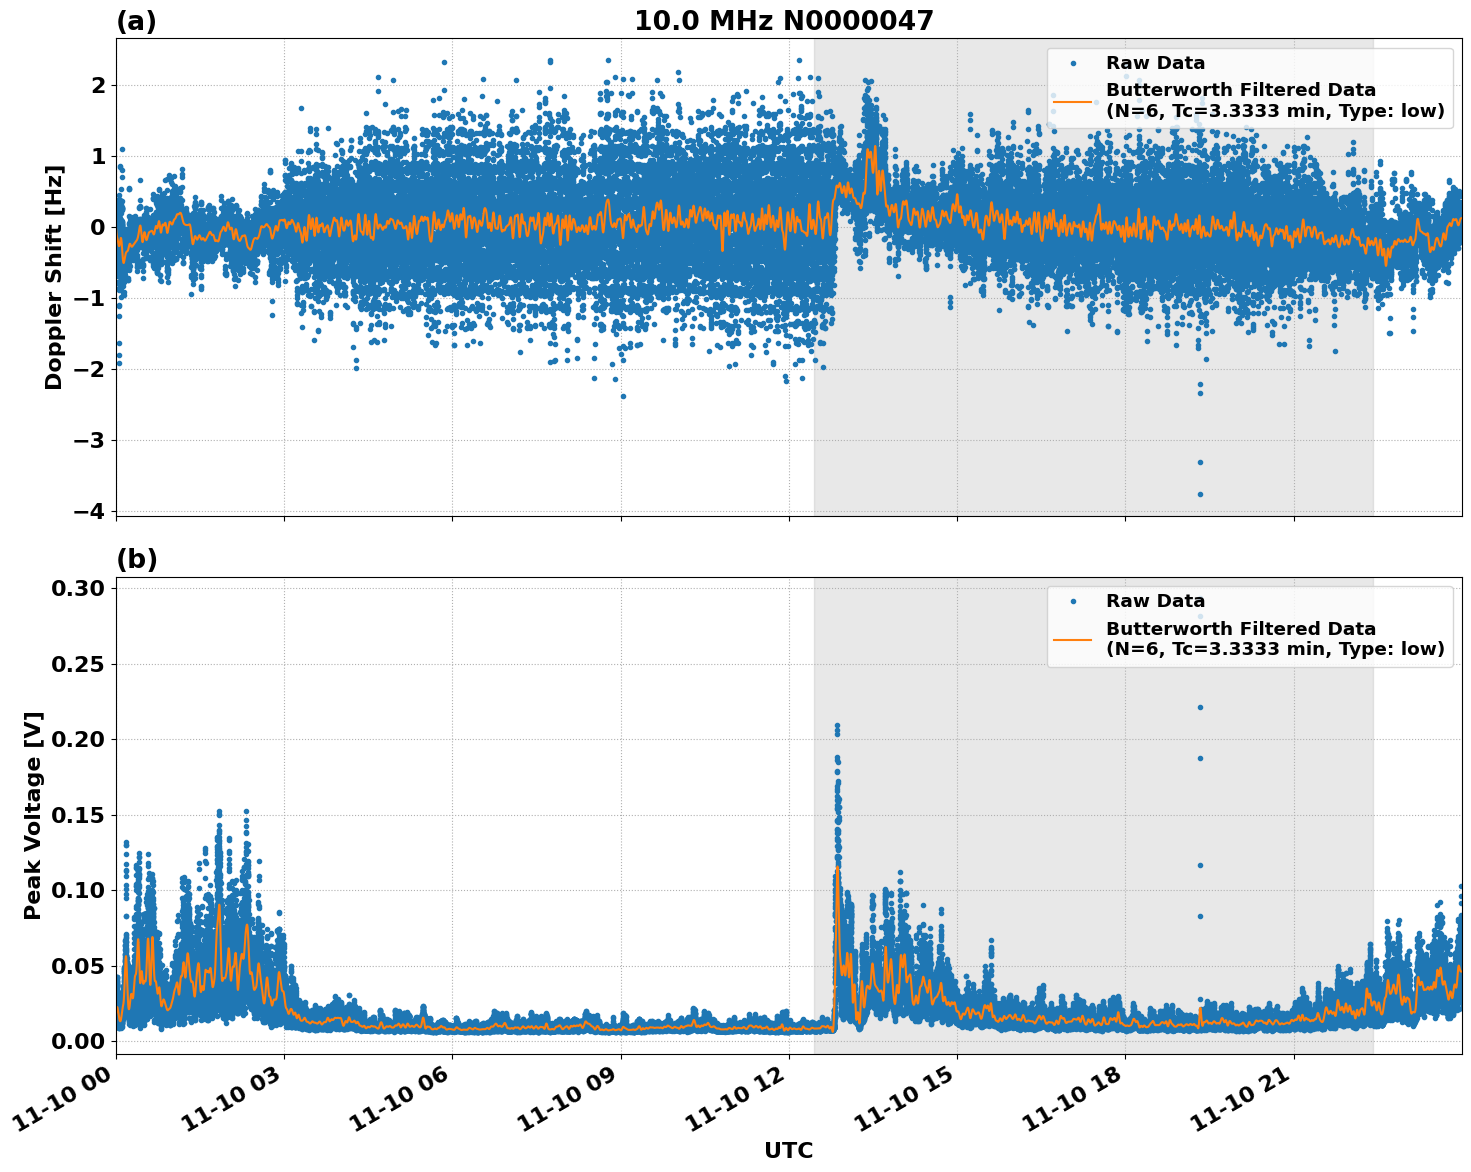Click the outlier dot near -3.8 Hz
This screenshot has width=1471, height=1172.
1198,493
